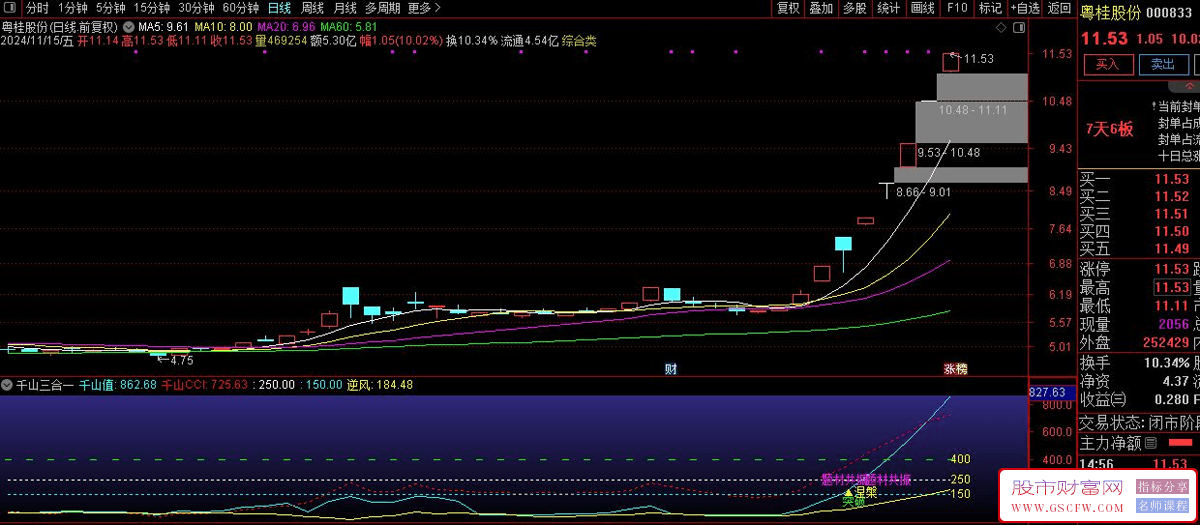The image size is (1200, 525).
Task: Click the 财 marker on the chart
Action: [x=671, y=369]
